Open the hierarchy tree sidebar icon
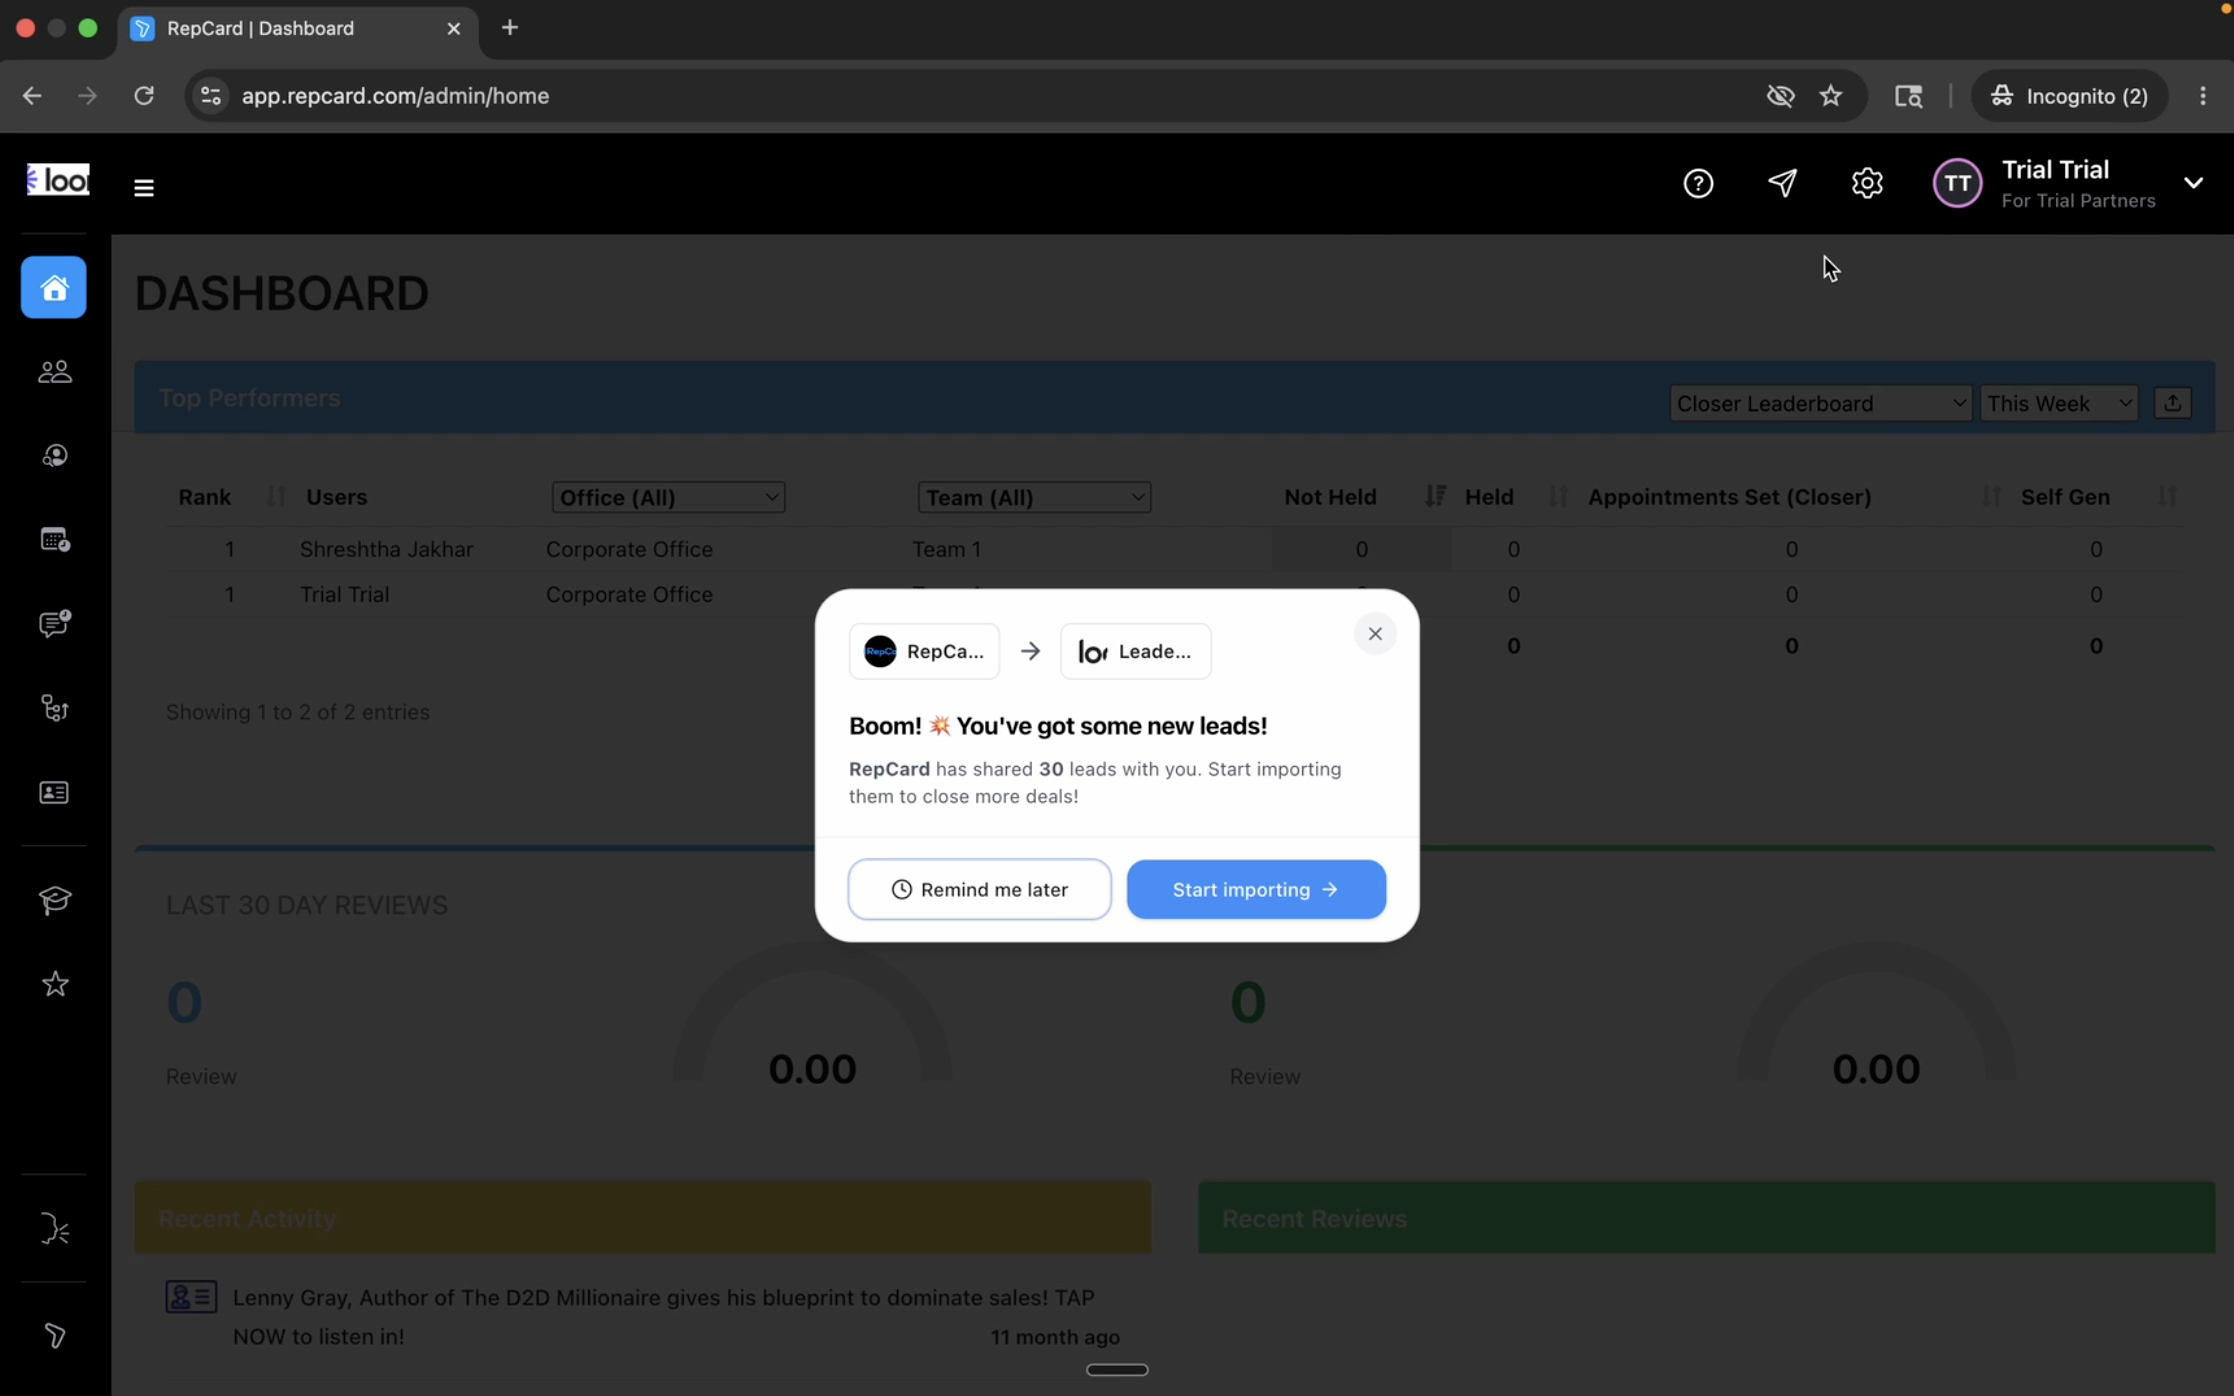 (54, 708)
